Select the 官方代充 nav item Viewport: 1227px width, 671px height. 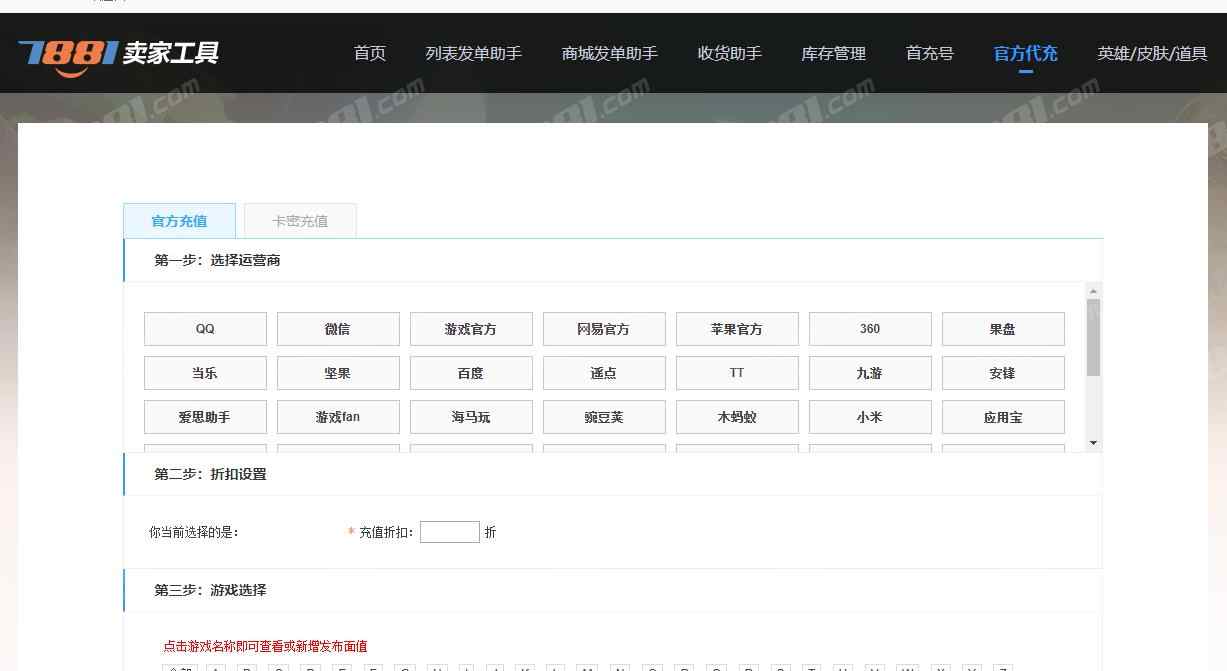coord(1026,53)
